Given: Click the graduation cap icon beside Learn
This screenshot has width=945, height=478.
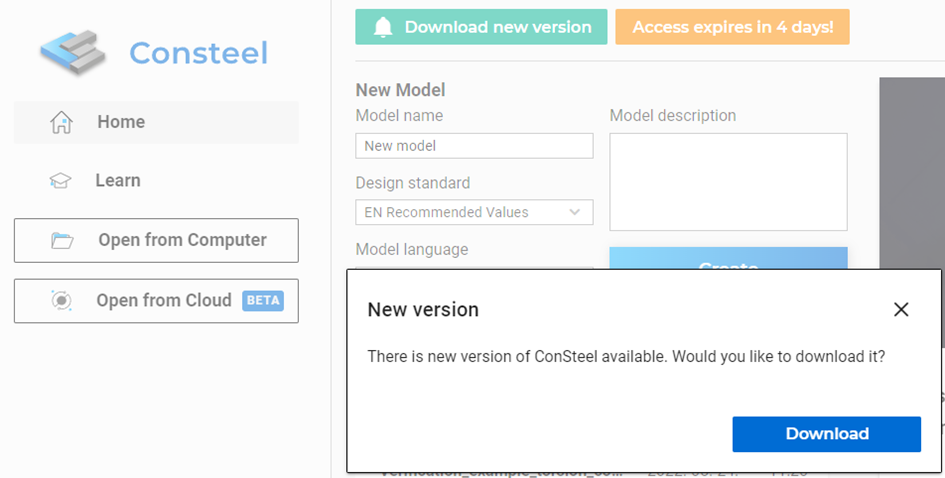Looking at the screenshot, I should click(60, 180).
